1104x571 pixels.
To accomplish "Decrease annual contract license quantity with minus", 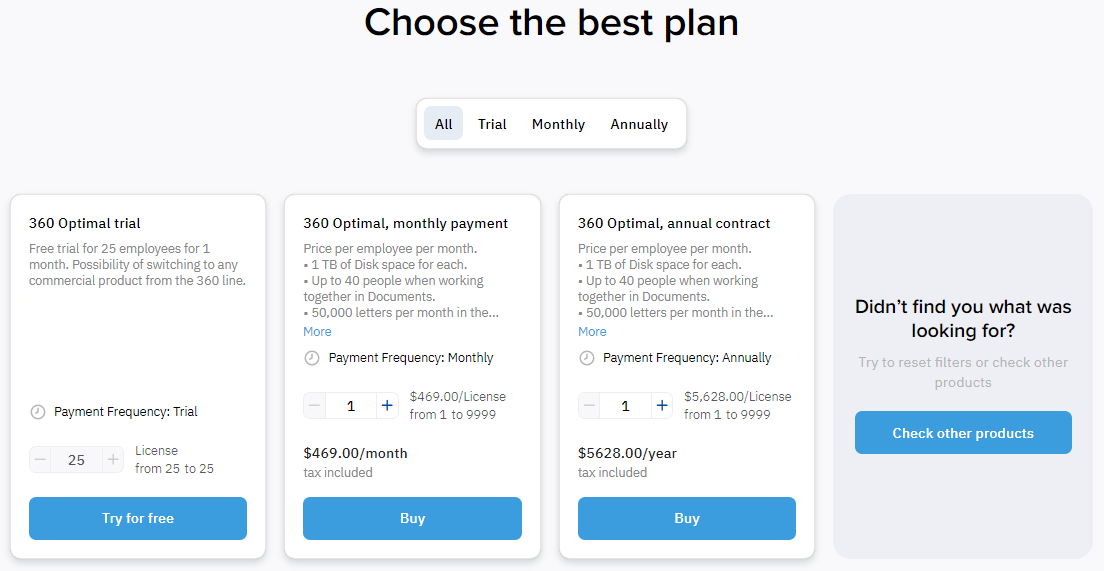I will [589, 406].
